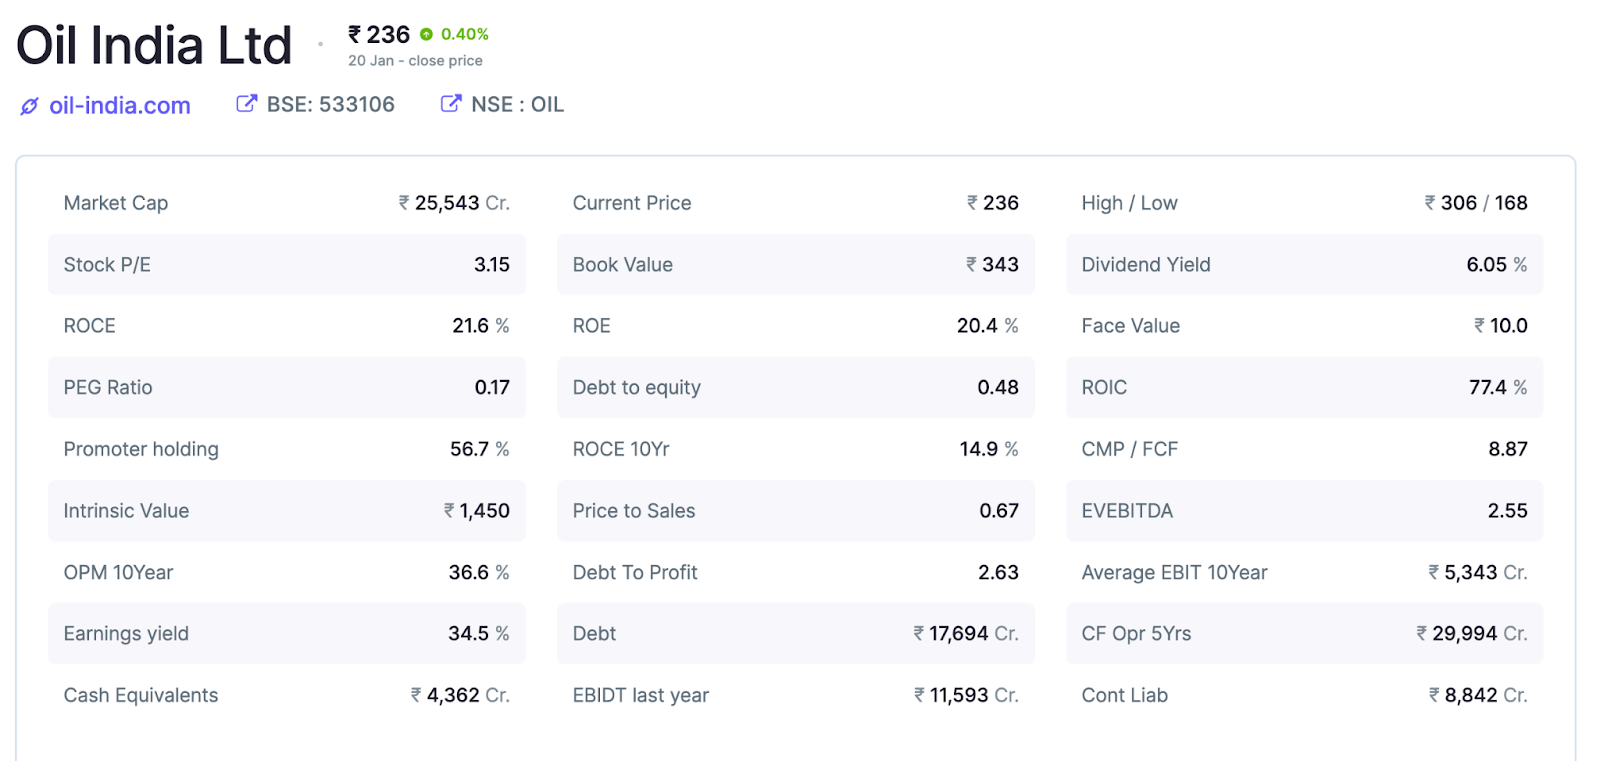Click the EVEBITDA label
Screen dimensions: 1600x761
(x=1127, y=511)
